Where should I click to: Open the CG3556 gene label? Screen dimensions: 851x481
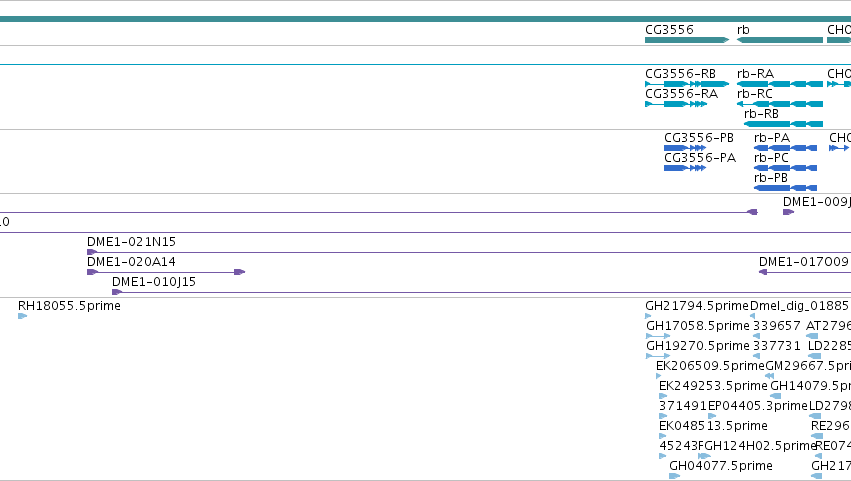pyautogui.click(x=669, y=29)
